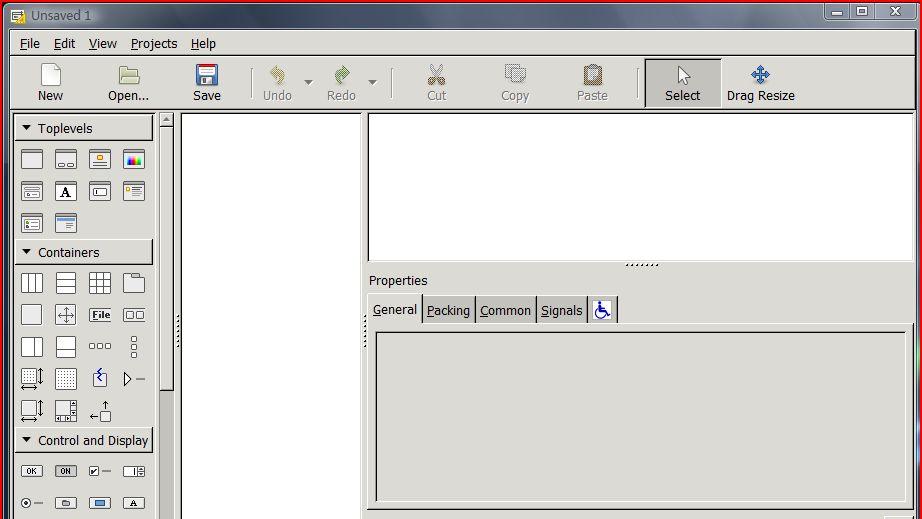
Task: Open the Redo history dropdown arrow
Action: click(372, 83)
